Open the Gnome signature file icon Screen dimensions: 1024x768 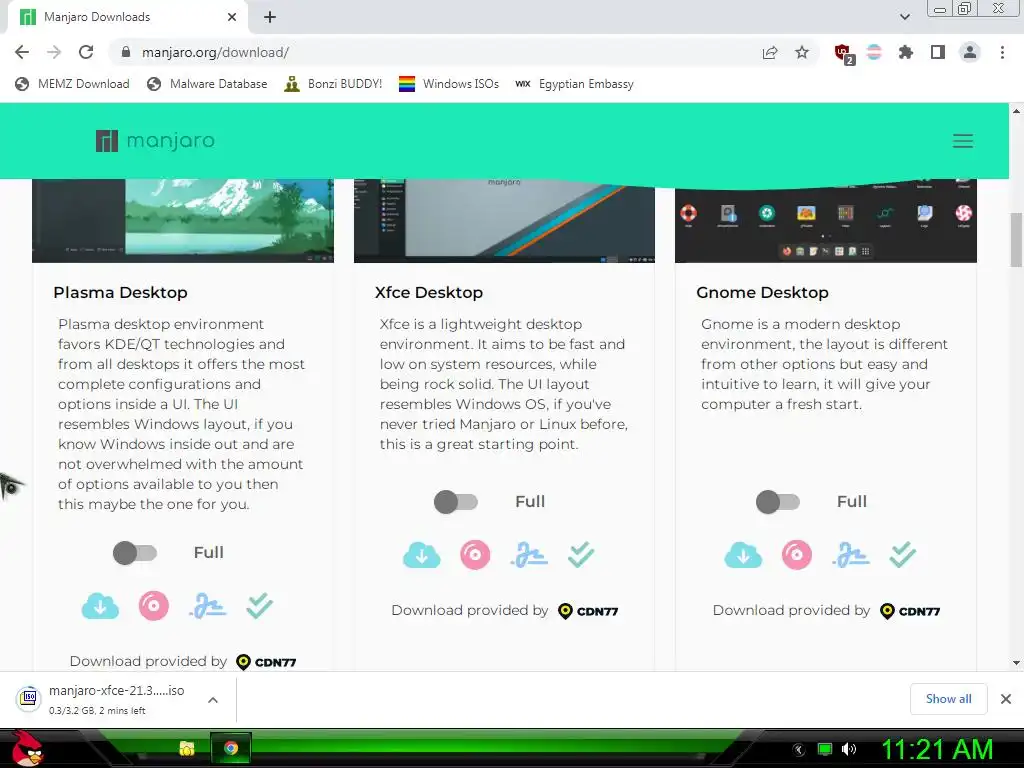click(851, 555)
